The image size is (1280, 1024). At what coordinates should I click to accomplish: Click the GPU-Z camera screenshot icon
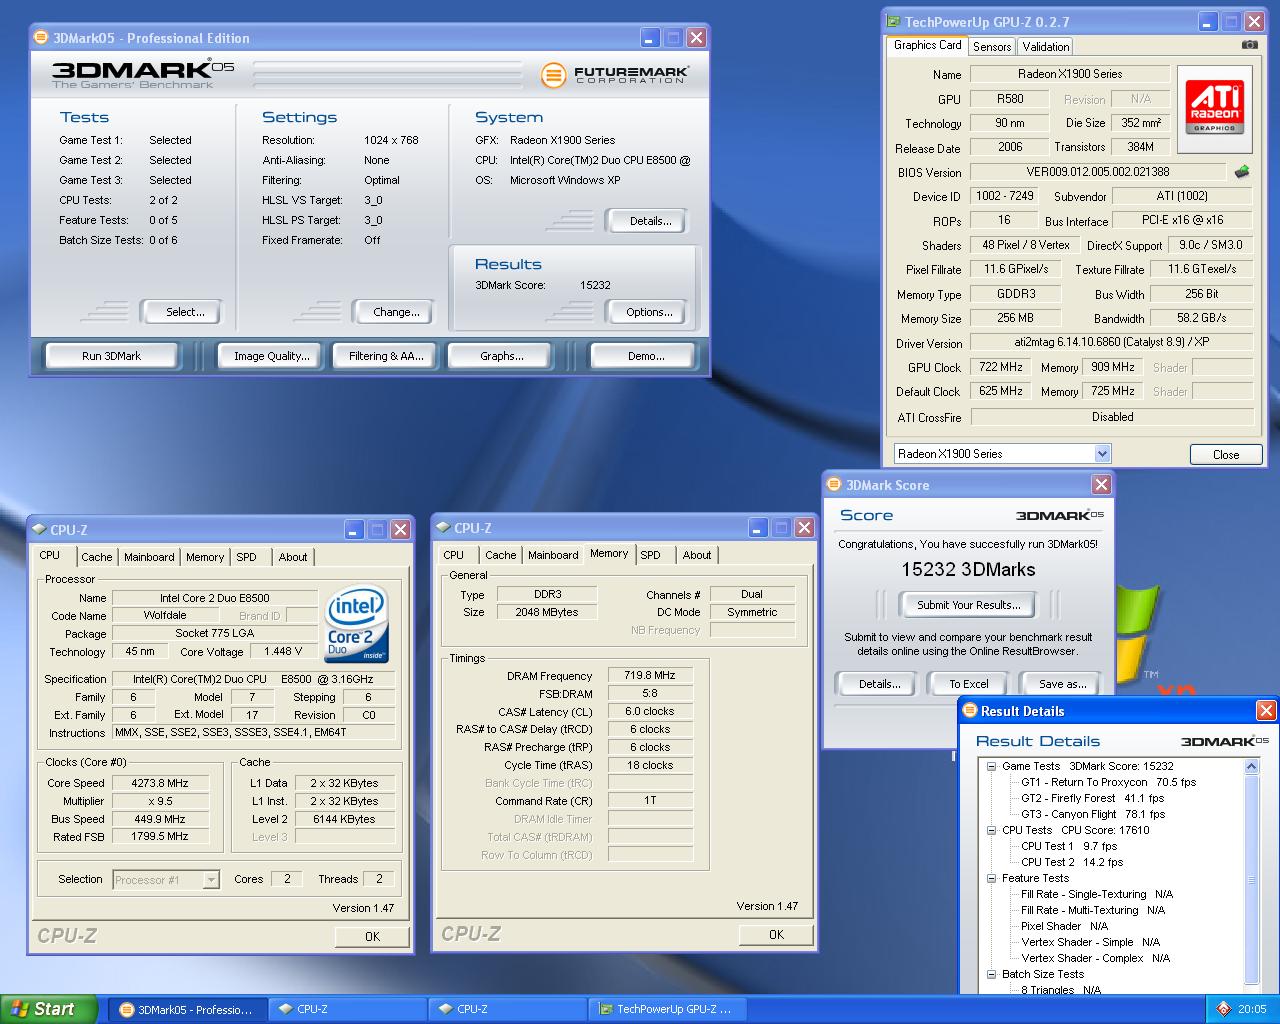click(1249, 45)
